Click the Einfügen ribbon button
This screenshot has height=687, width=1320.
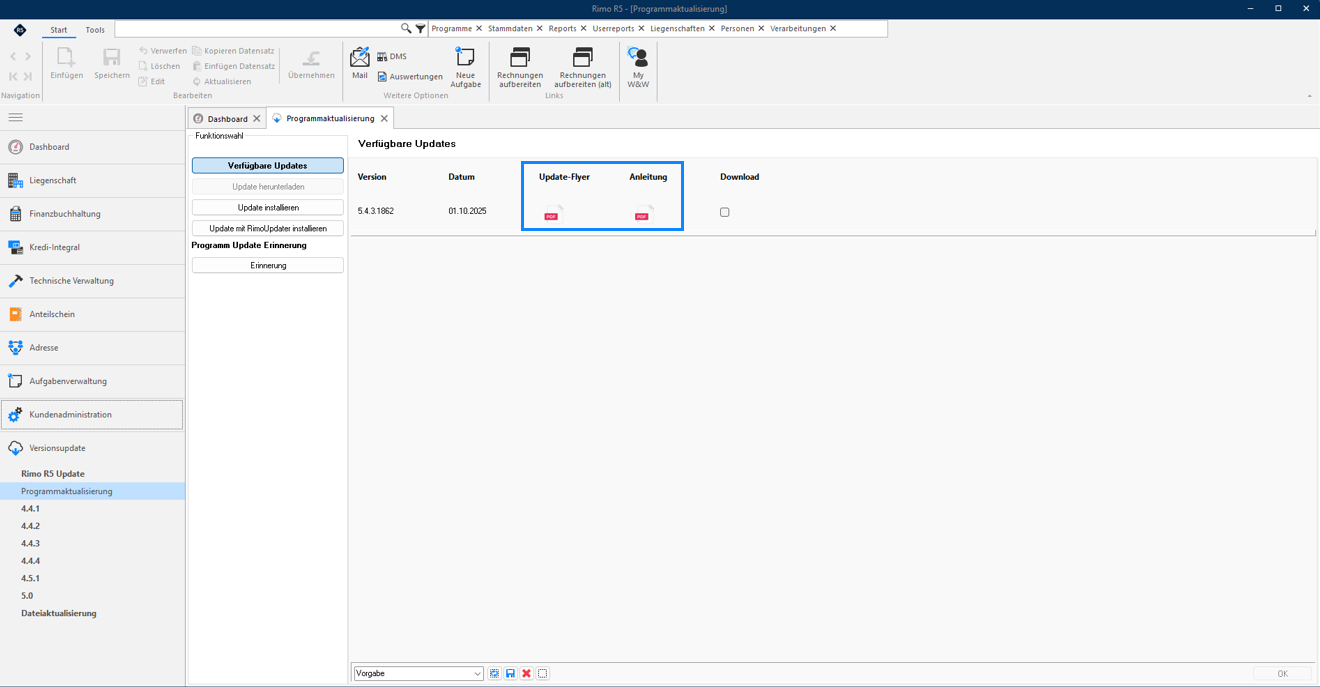pyautogui.click(x=67, y=63)
